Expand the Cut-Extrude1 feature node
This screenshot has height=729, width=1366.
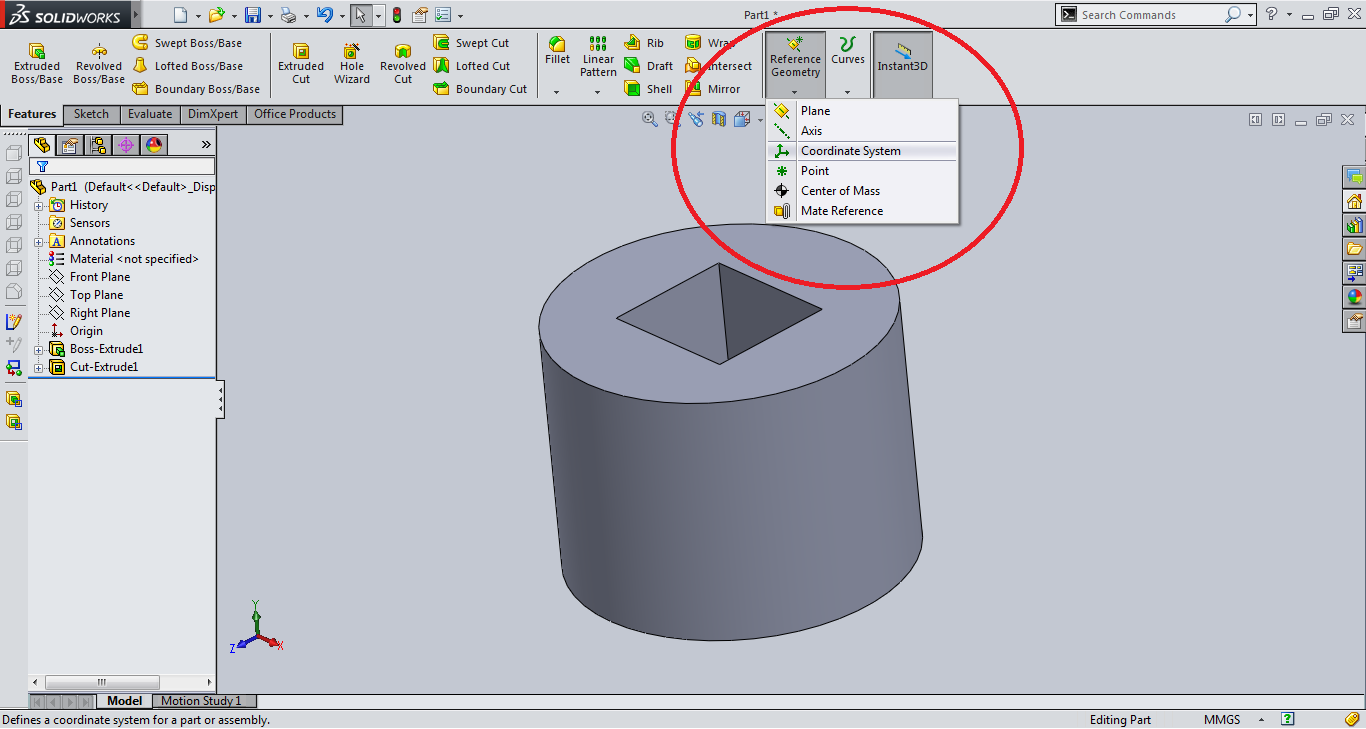39,367
